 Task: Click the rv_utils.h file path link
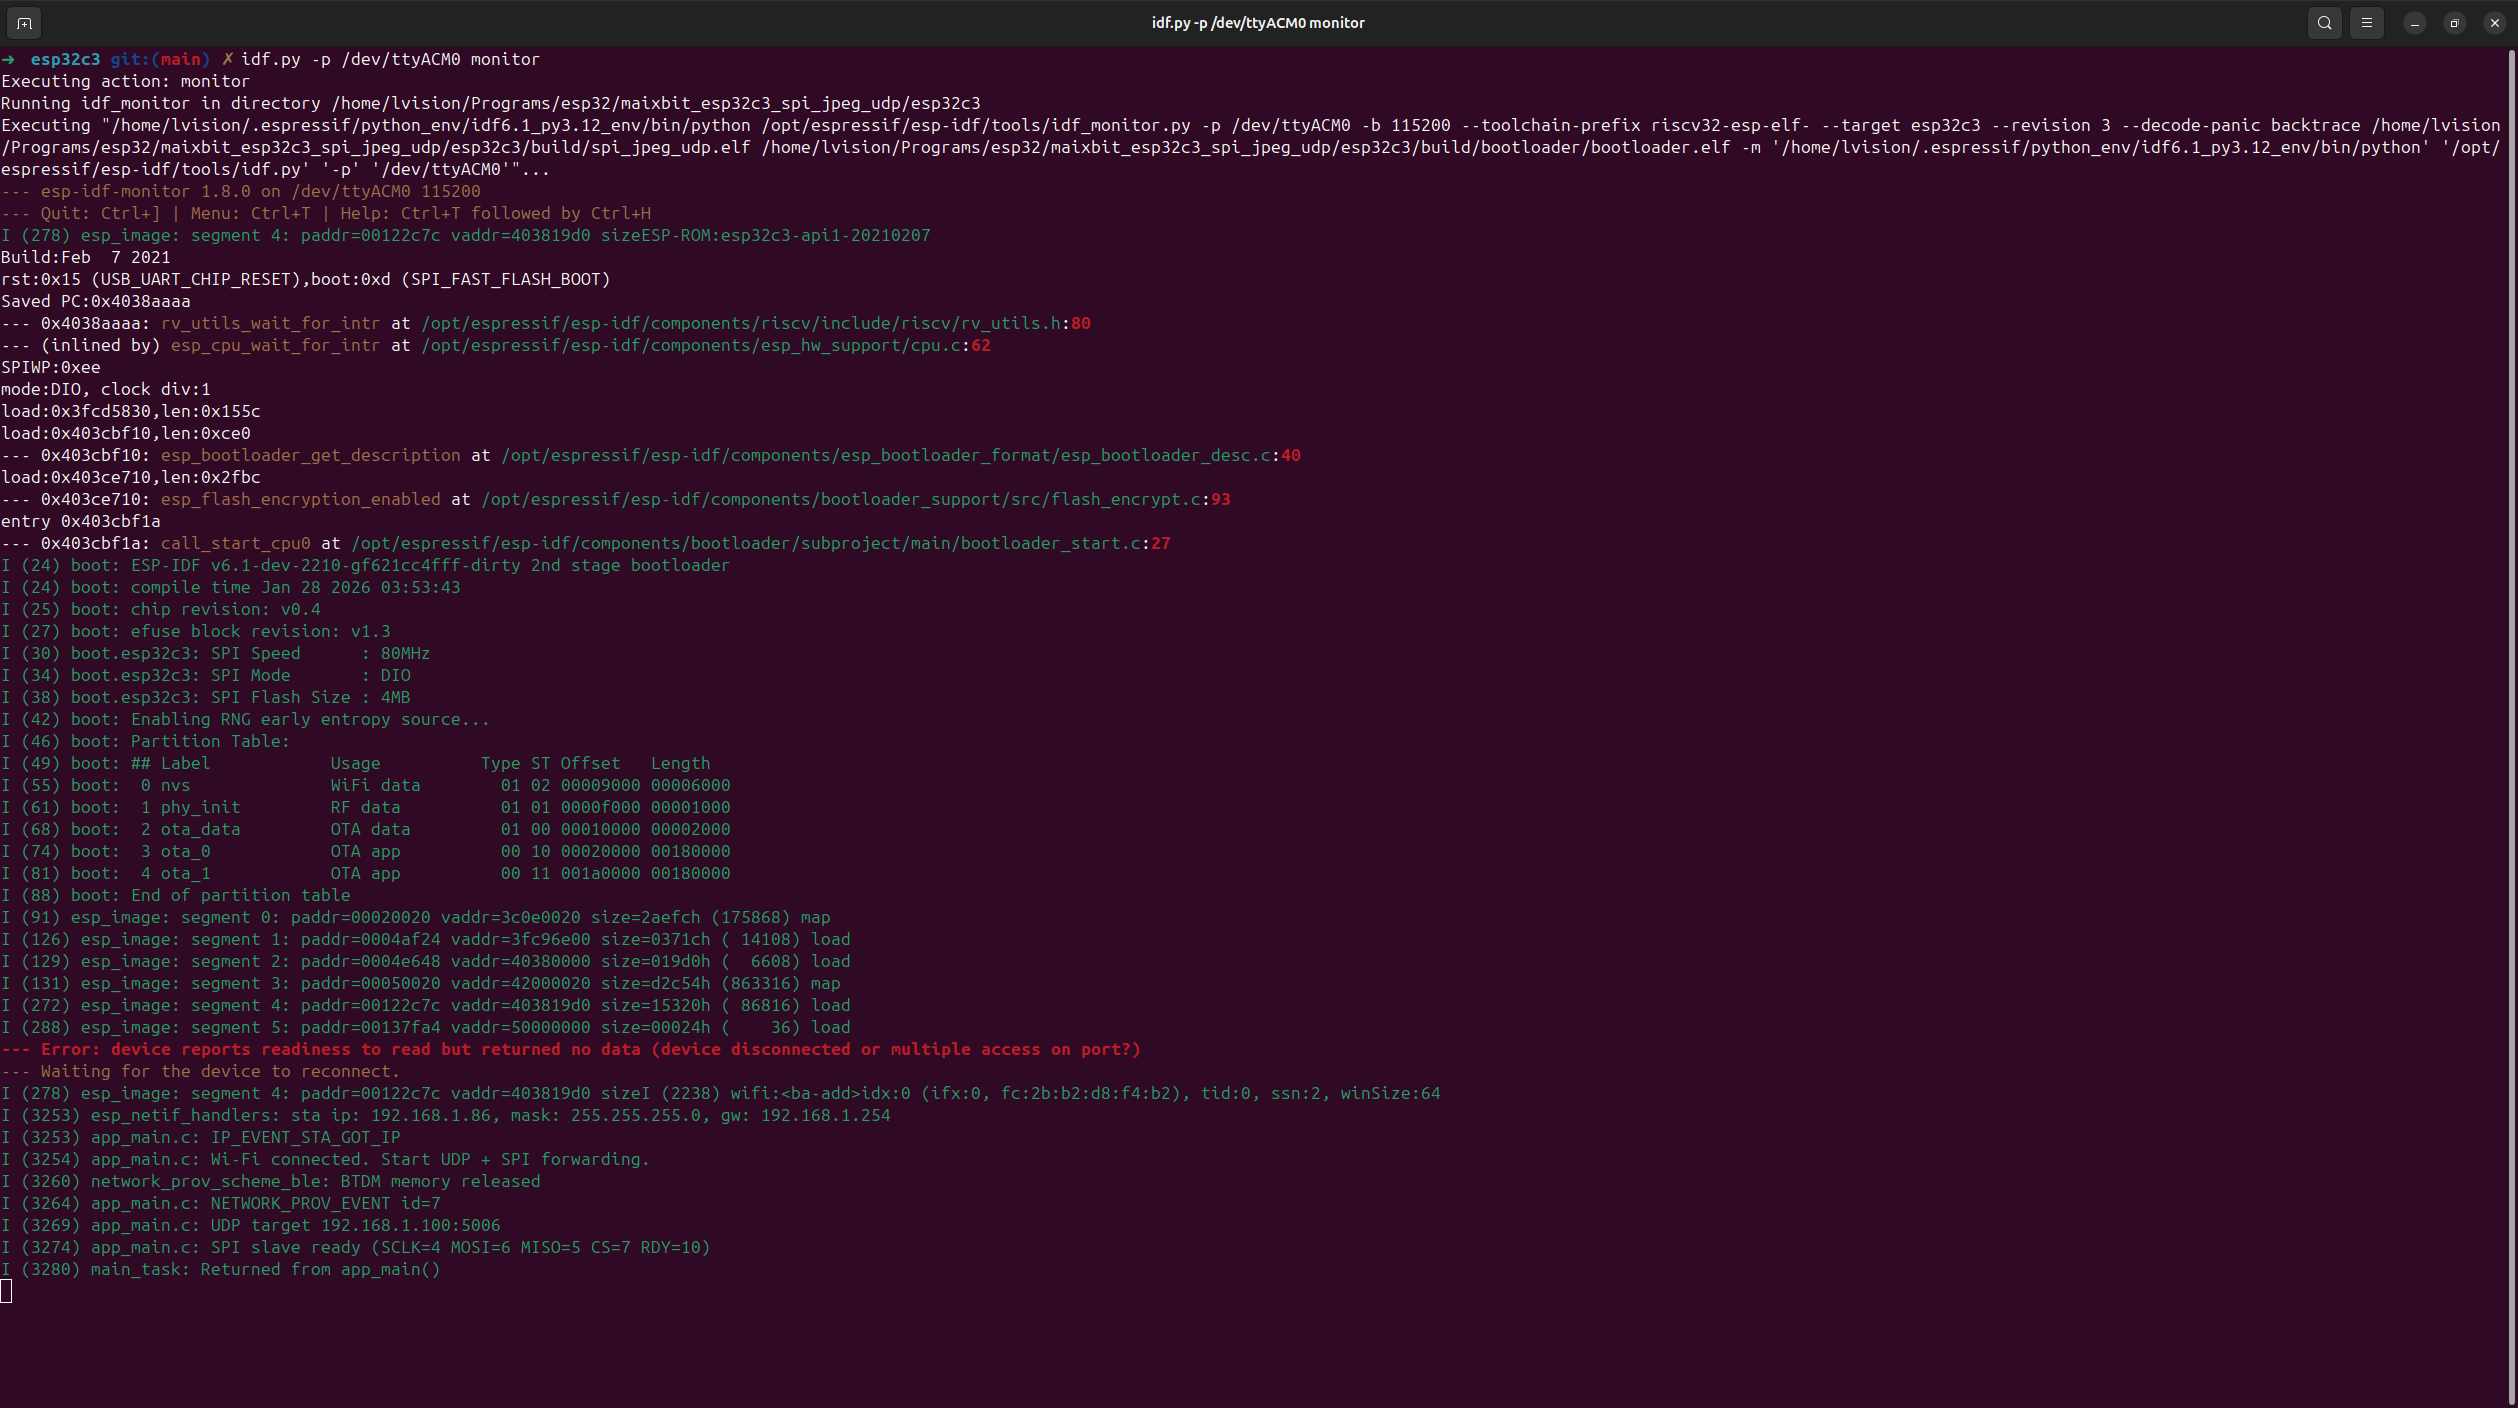pyautogui.click(x=740, y=323)
